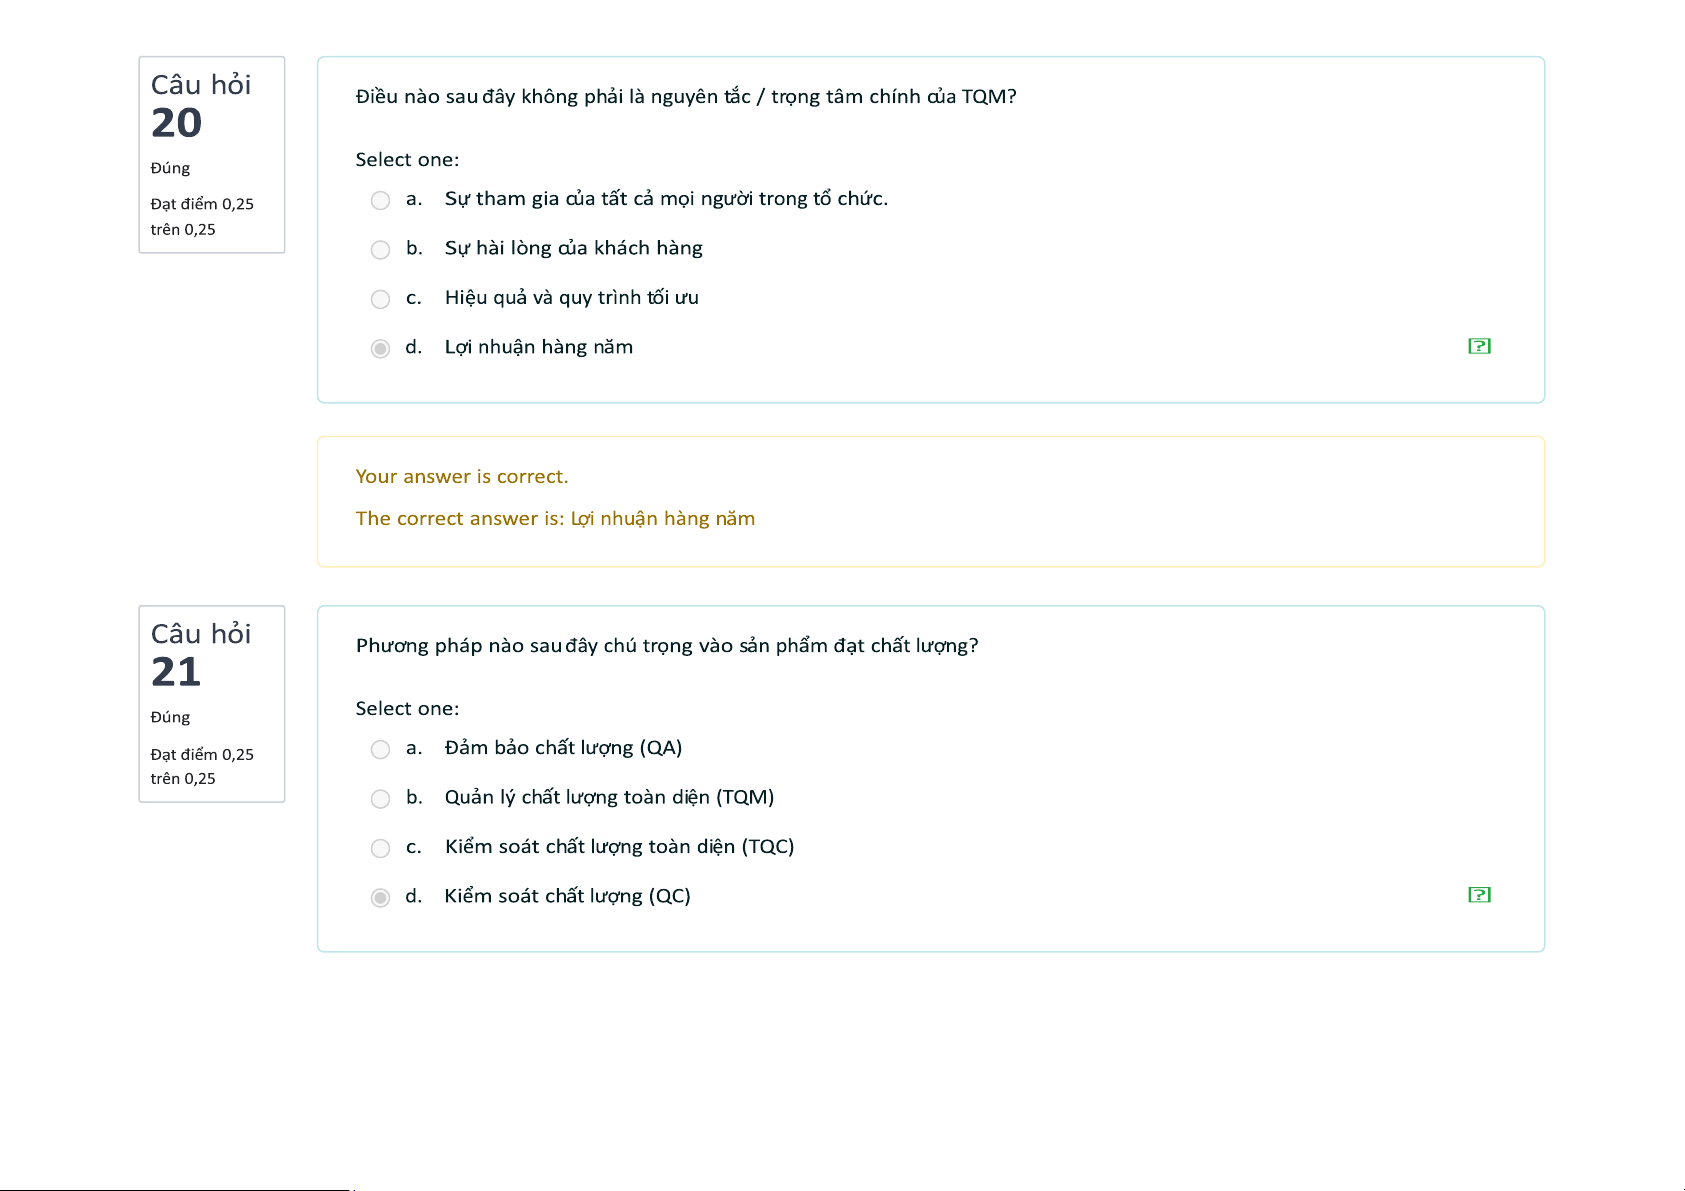
Task: Click answer text 'Kiểm soát chất lượng (QC)'
Action: coord(568,896)
